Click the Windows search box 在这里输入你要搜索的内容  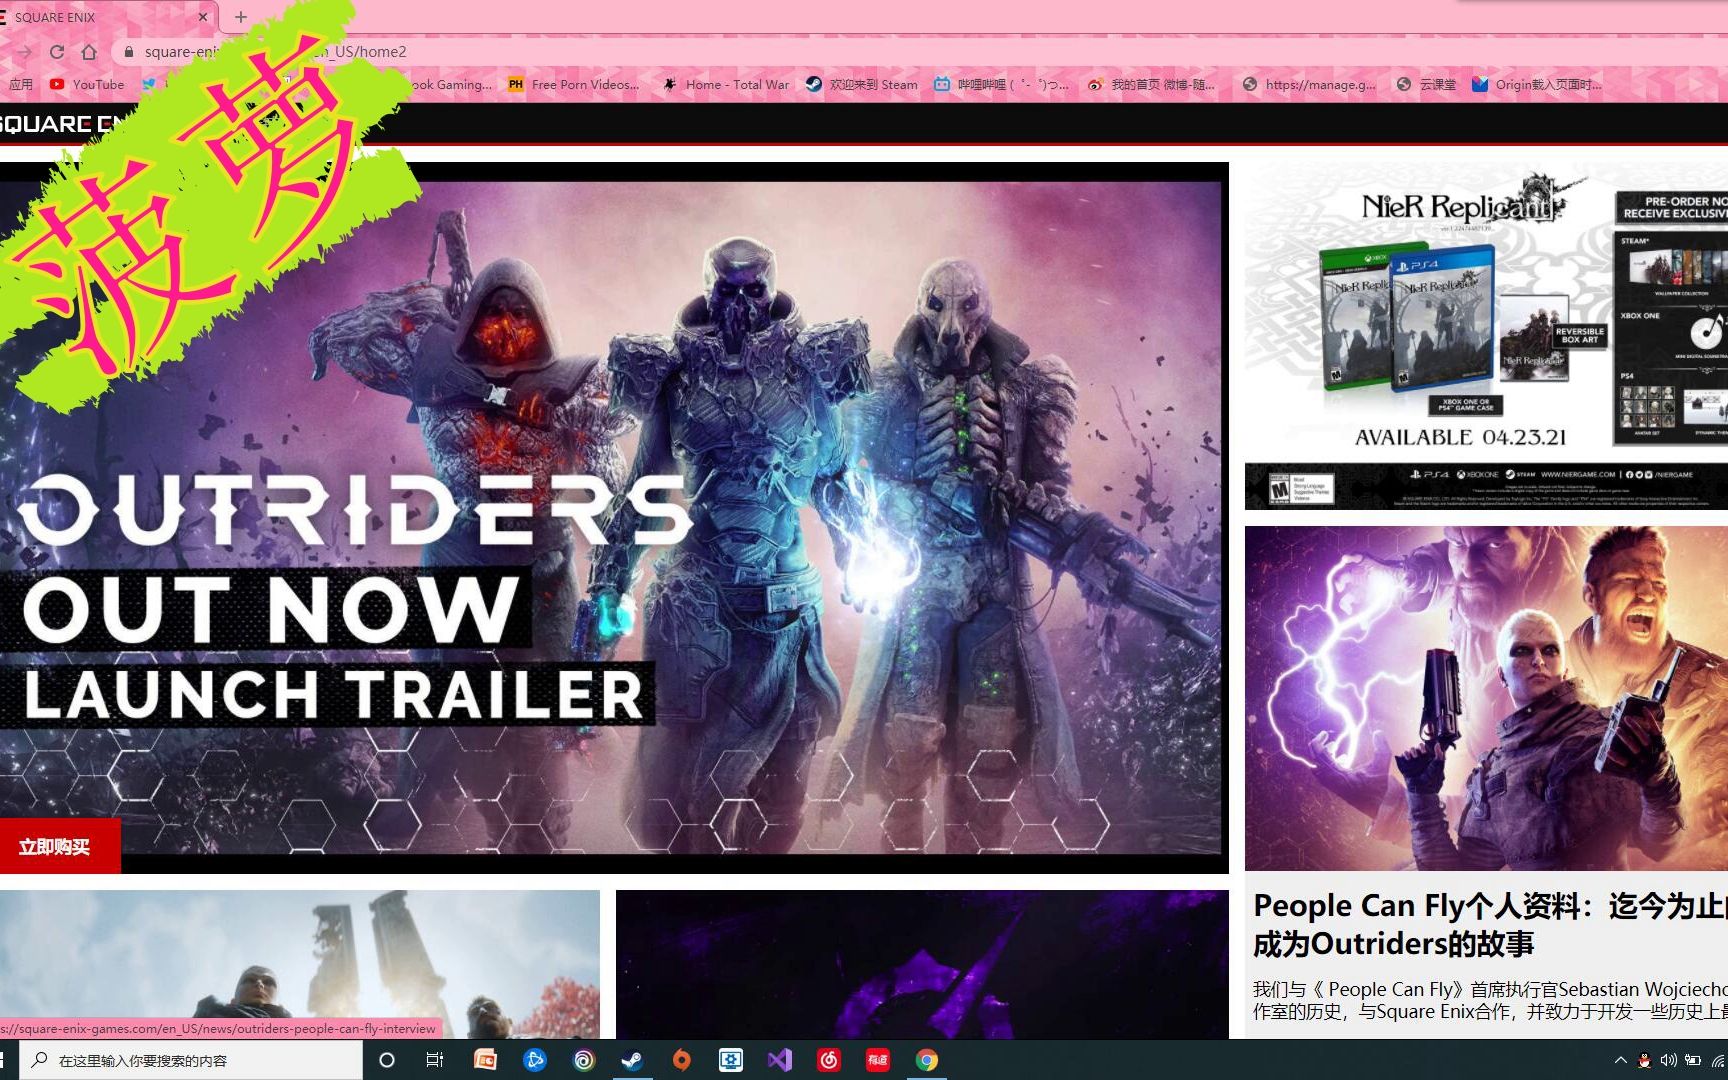click(x=190, y=1060)
